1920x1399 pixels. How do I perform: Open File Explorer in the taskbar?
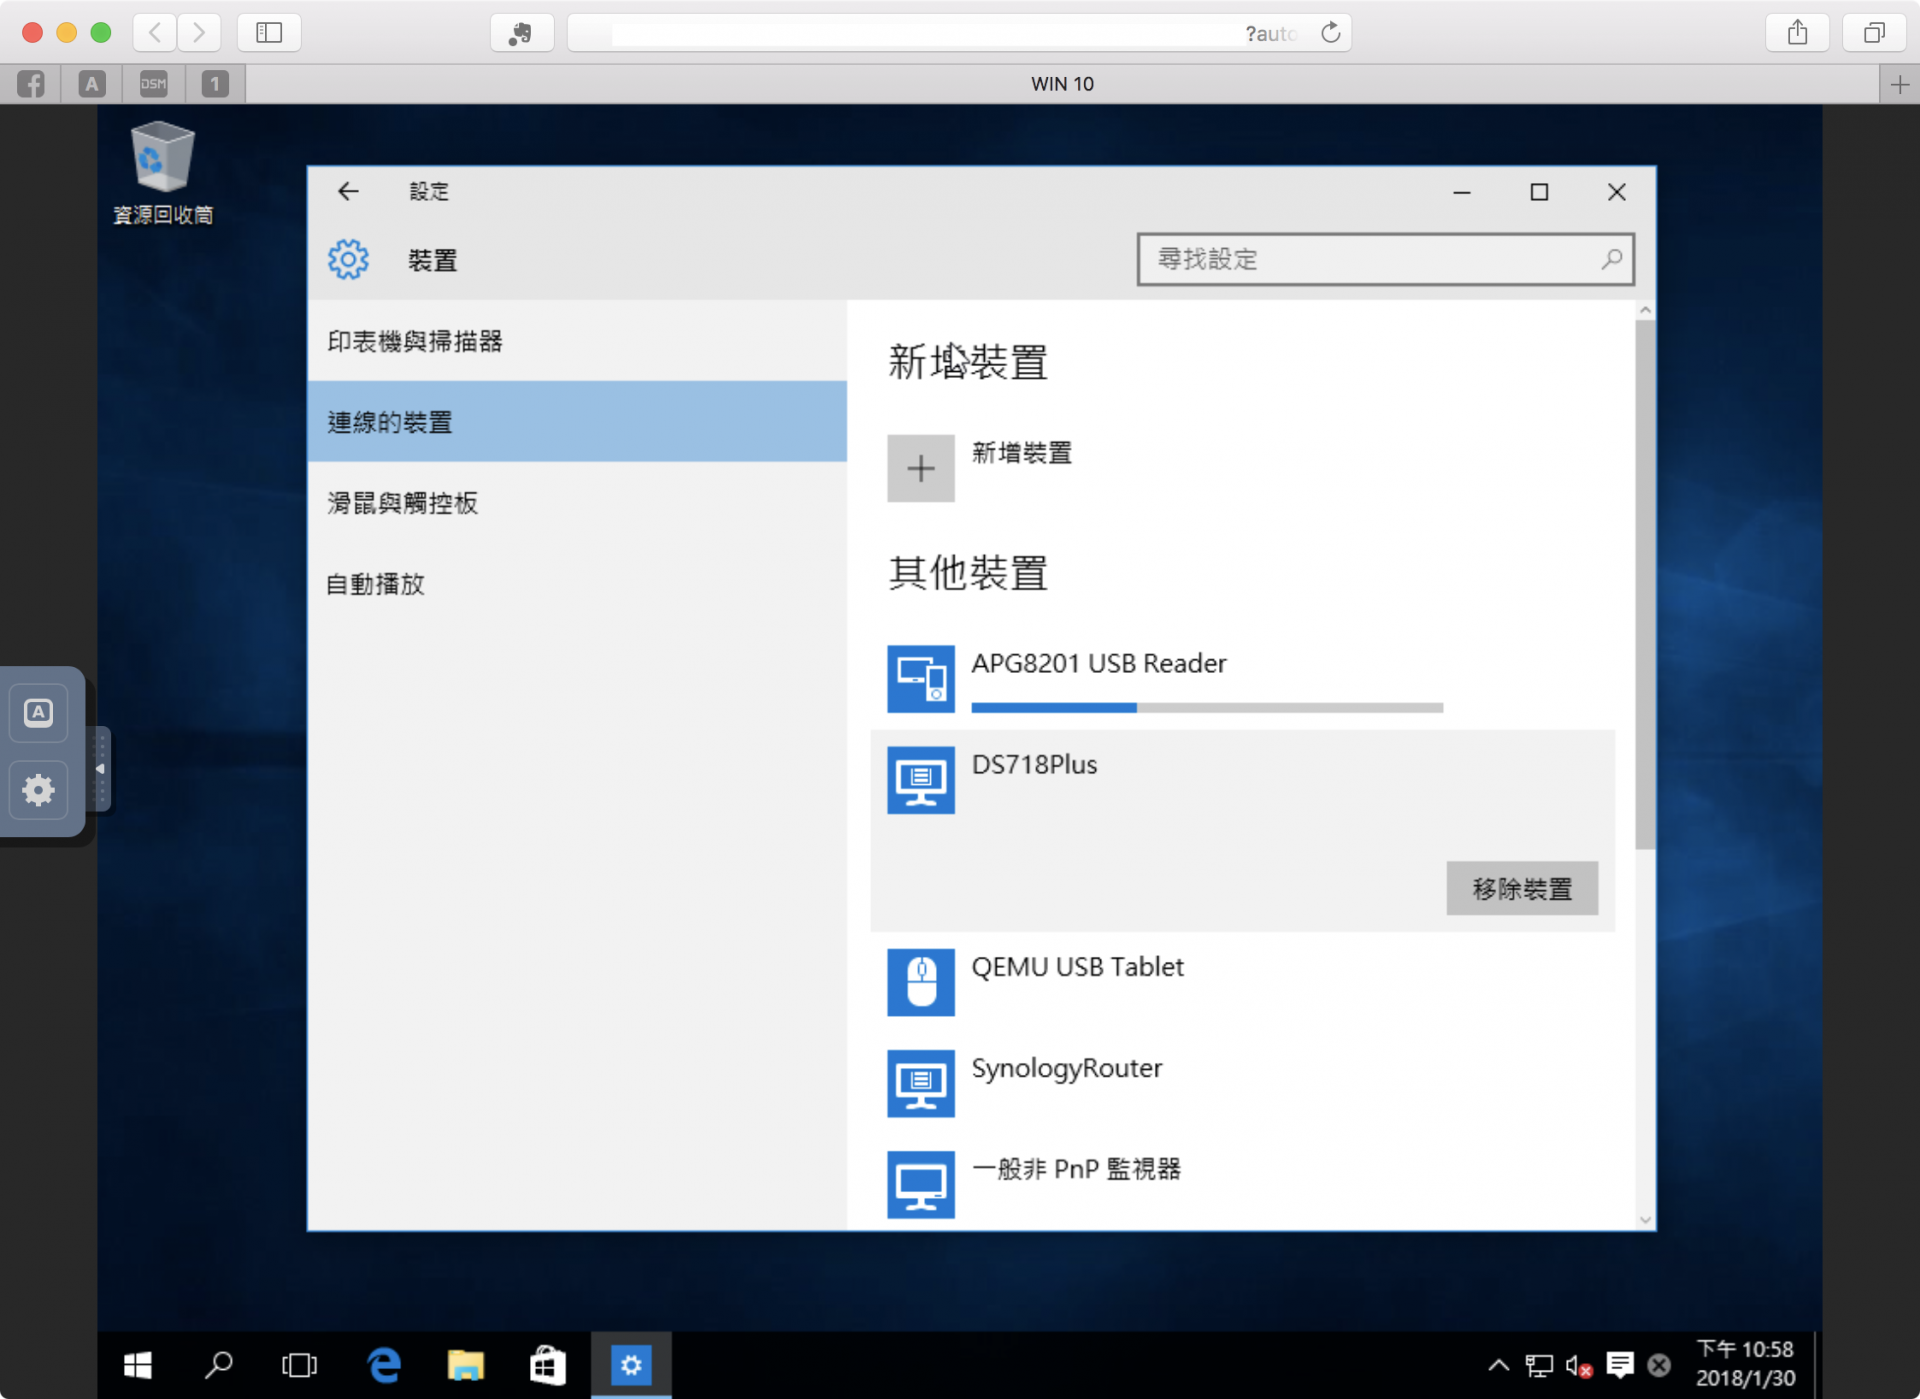coord(465,1364)
